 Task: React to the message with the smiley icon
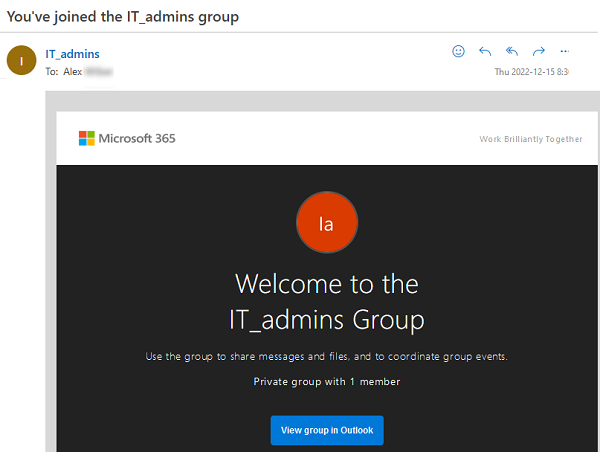coord(458,51)
